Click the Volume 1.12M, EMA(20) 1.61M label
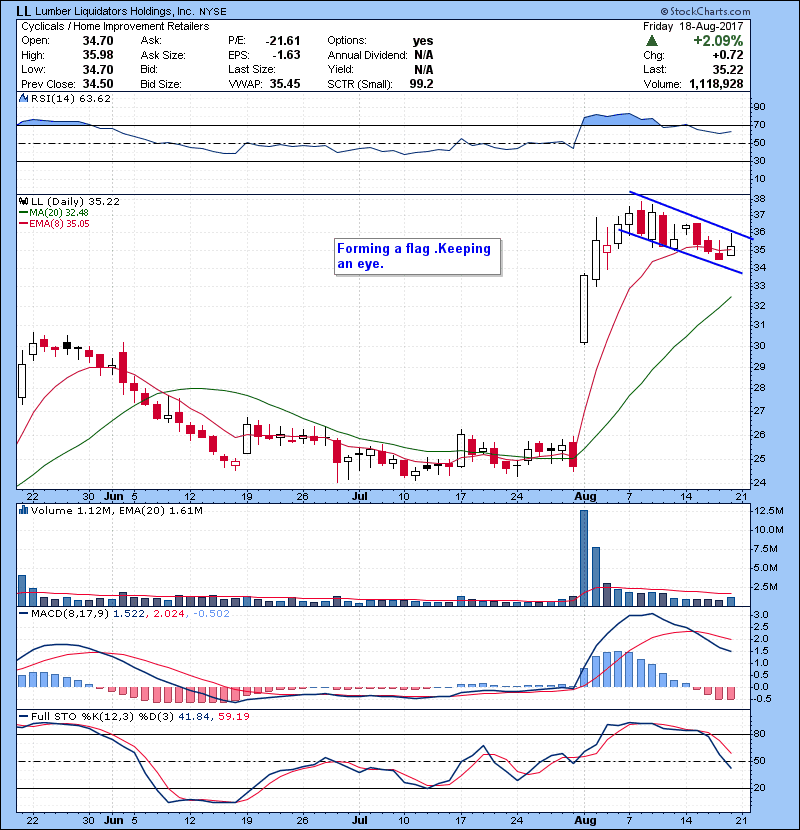Image resolution: width=800 pixels, height=830 pixels. (116, 510)
